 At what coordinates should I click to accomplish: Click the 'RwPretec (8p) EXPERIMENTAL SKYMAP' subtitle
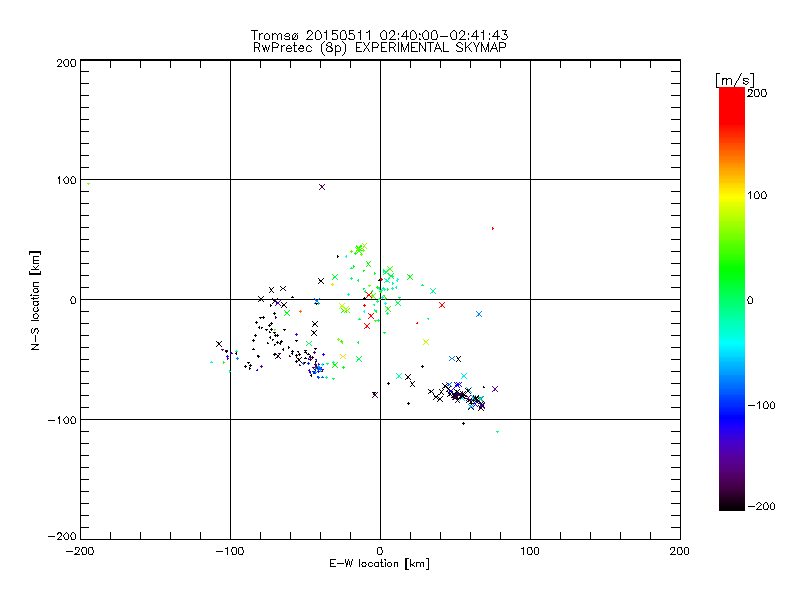click(380, 48)
